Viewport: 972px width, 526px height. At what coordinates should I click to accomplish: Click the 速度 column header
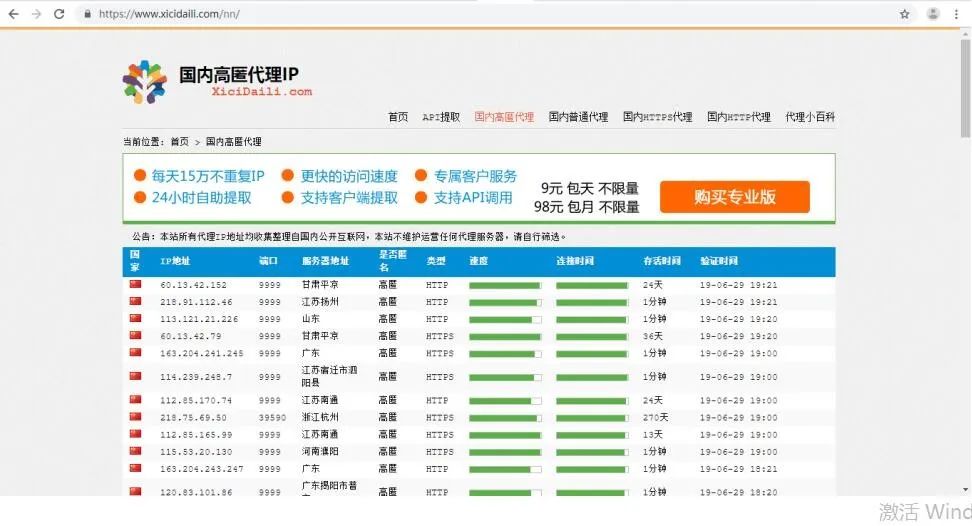click(479, 261)
